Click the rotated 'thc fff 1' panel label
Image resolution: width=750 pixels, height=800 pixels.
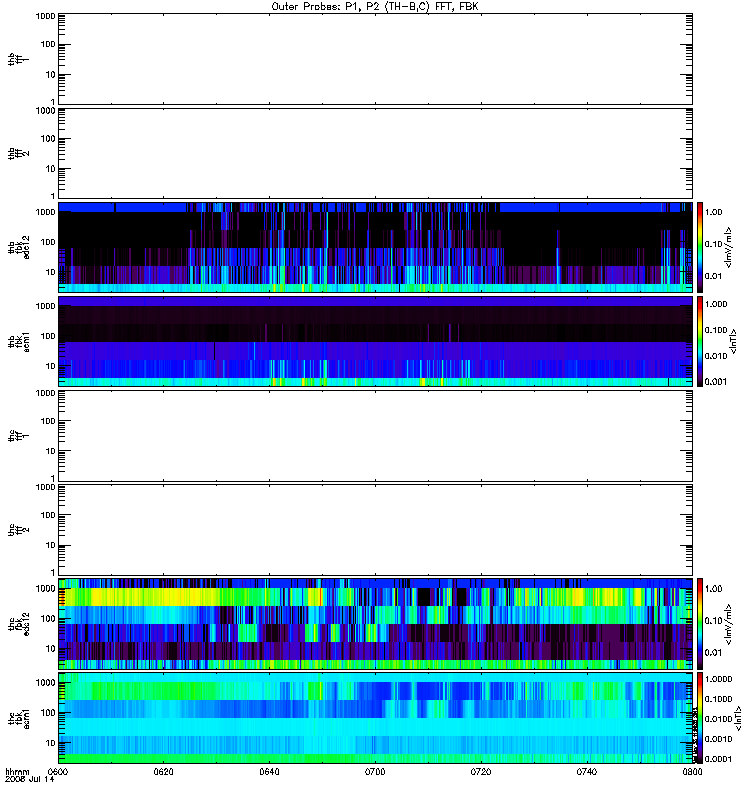18,436
